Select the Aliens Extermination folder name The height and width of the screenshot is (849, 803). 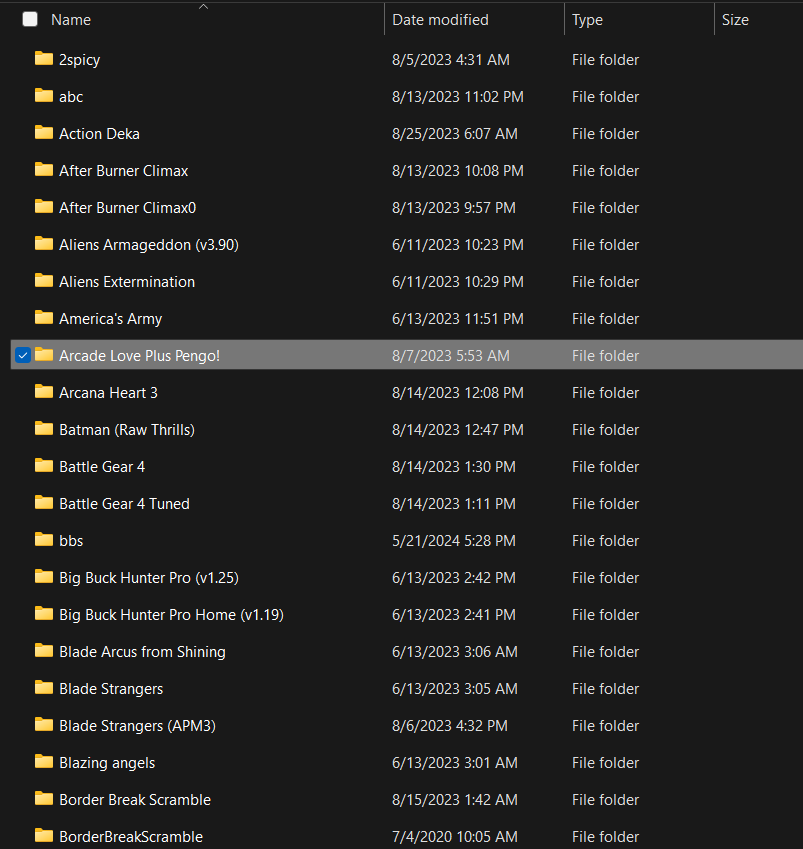(127, 282)
